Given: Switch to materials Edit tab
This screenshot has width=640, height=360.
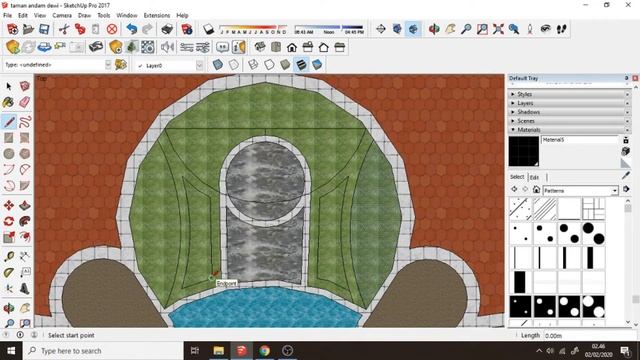Looking at the screenshot, I should point(534,177).
